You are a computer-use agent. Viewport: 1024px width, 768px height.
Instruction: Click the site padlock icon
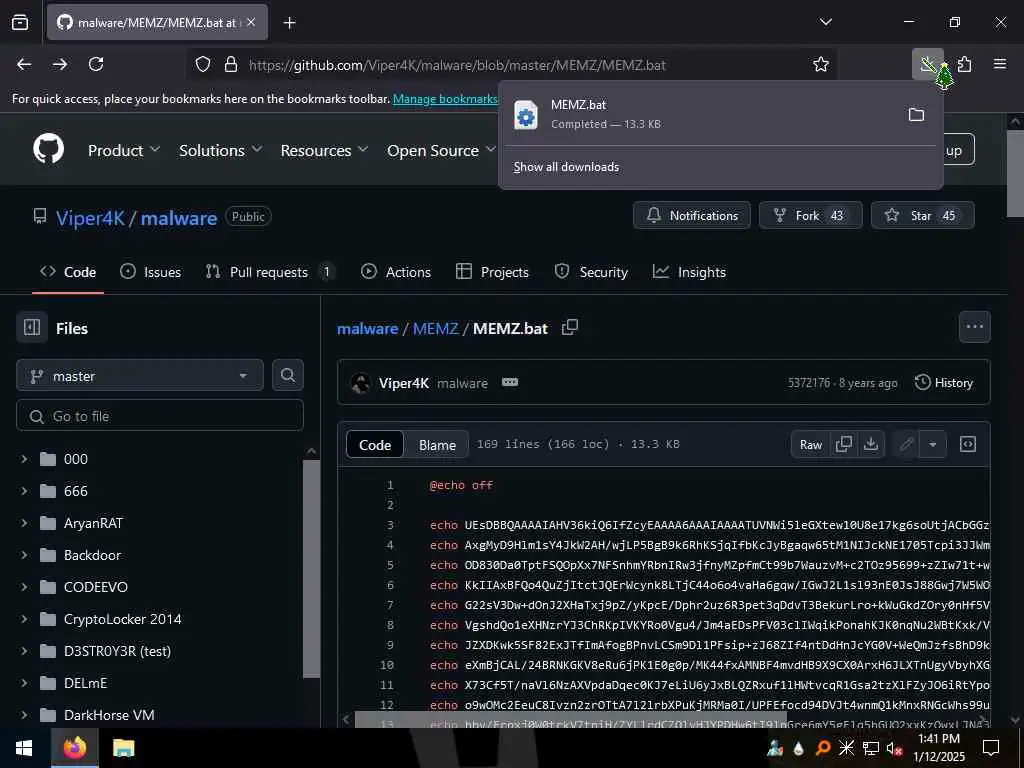tap(231, 65)
